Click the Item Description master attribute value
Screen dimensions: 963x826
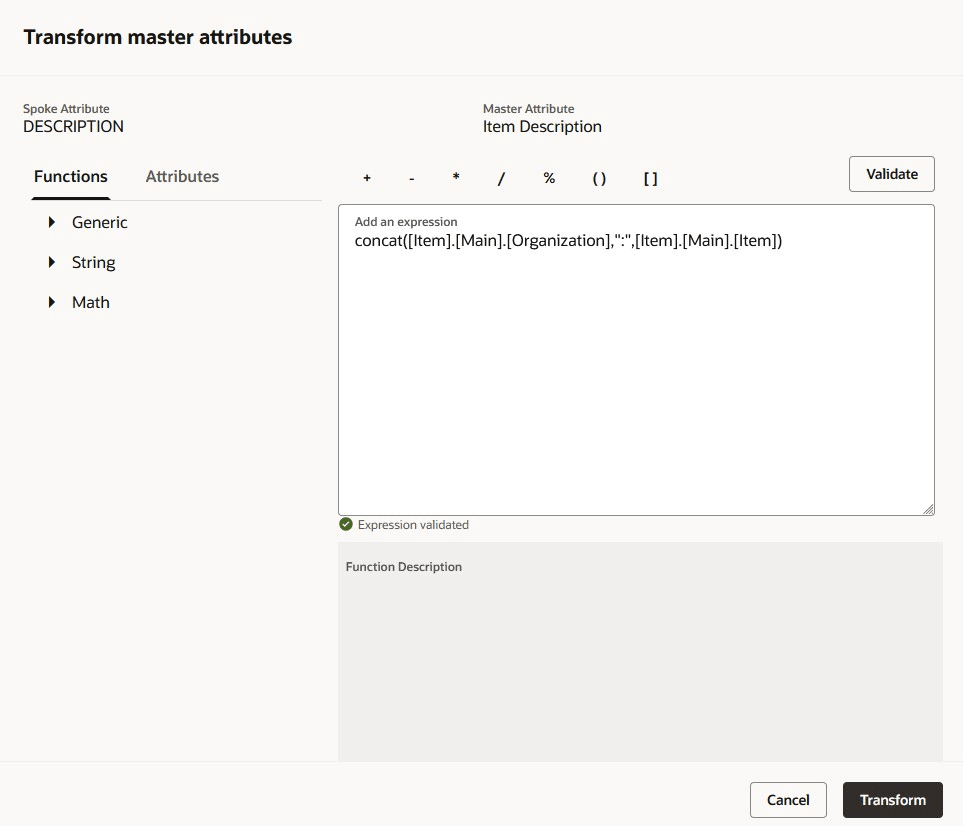542,127
